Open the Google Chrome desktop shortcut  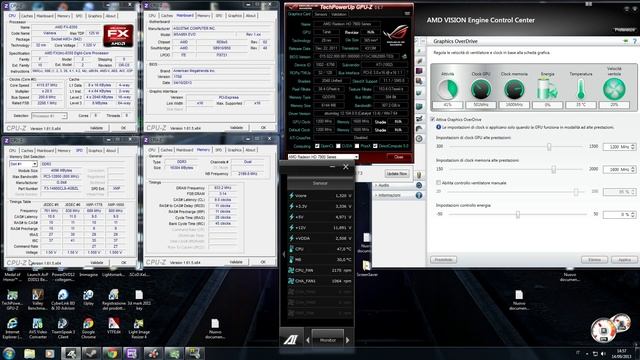coord(88,328)
